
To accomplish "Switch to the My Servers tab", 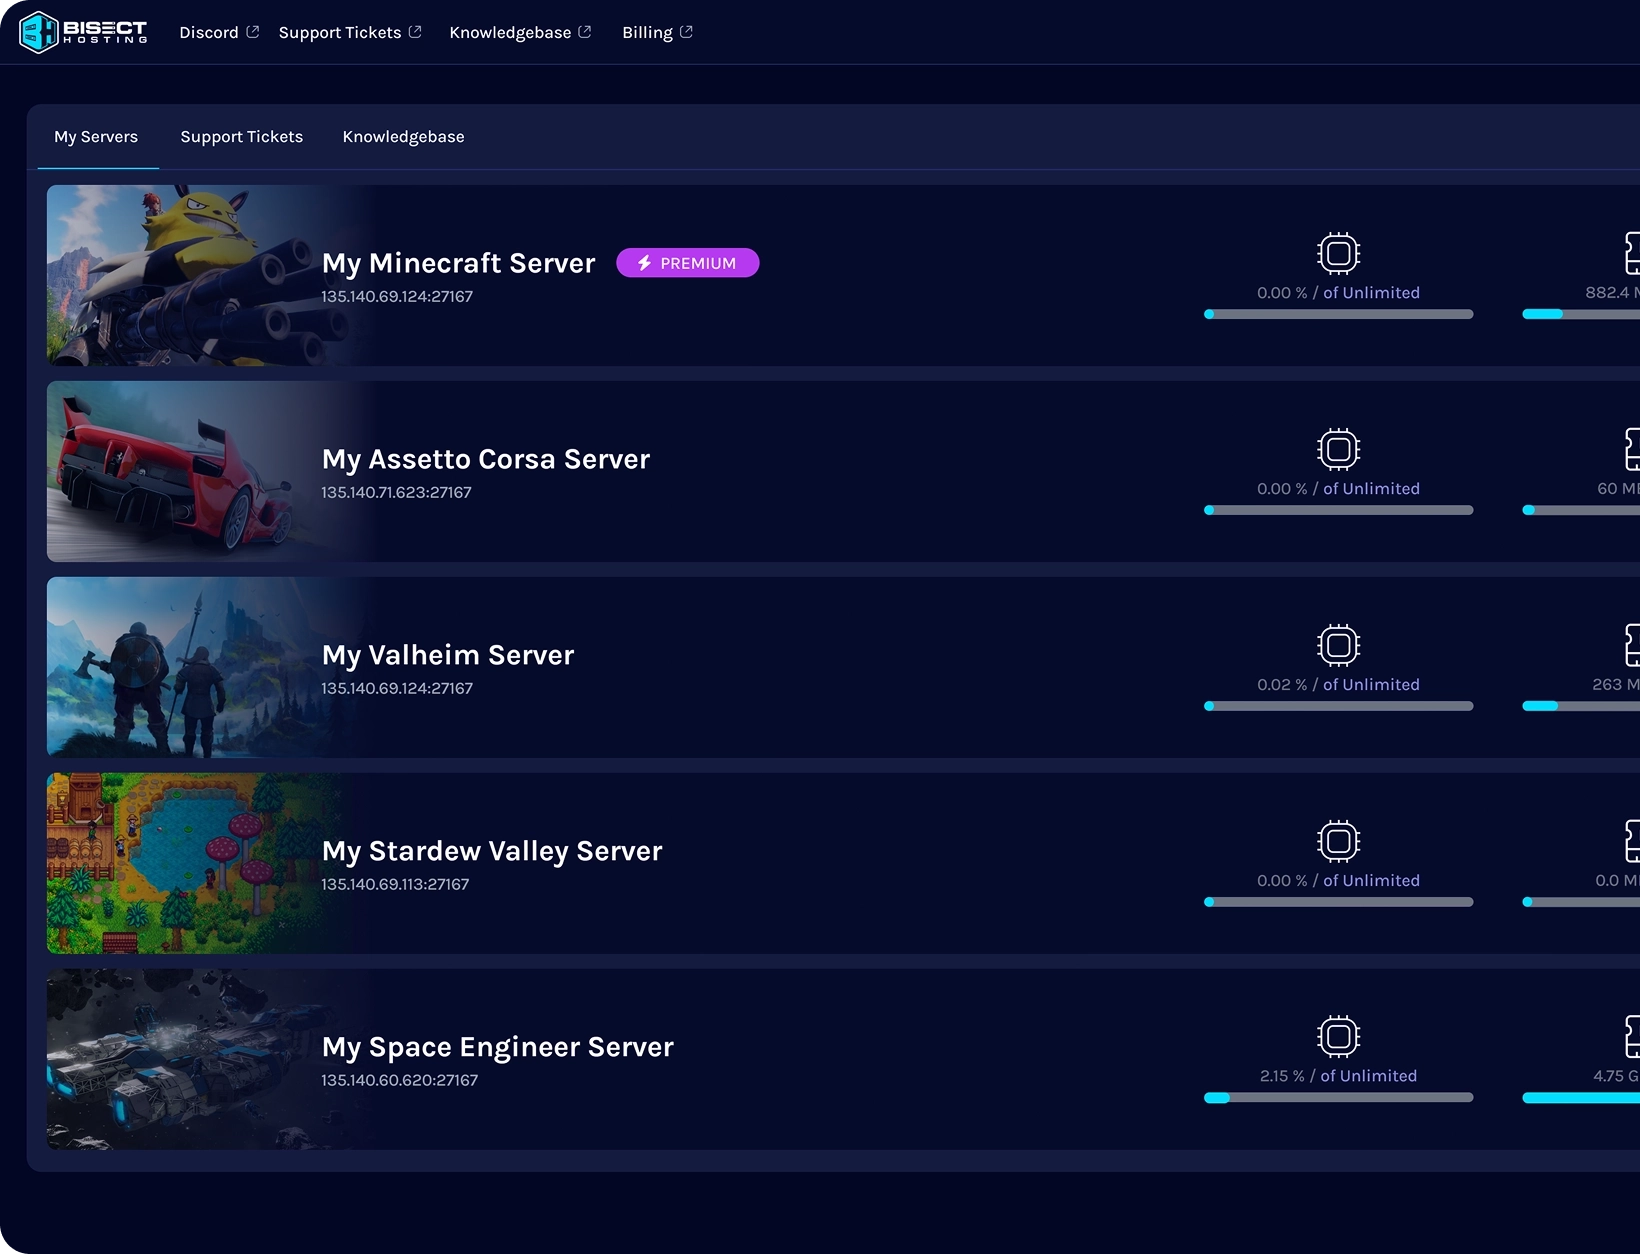I will pos(96,137).
